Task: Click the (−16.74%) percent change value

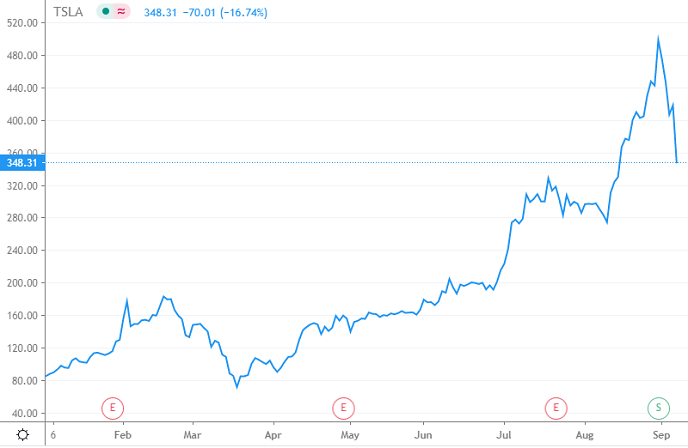Action: [244, 12]
